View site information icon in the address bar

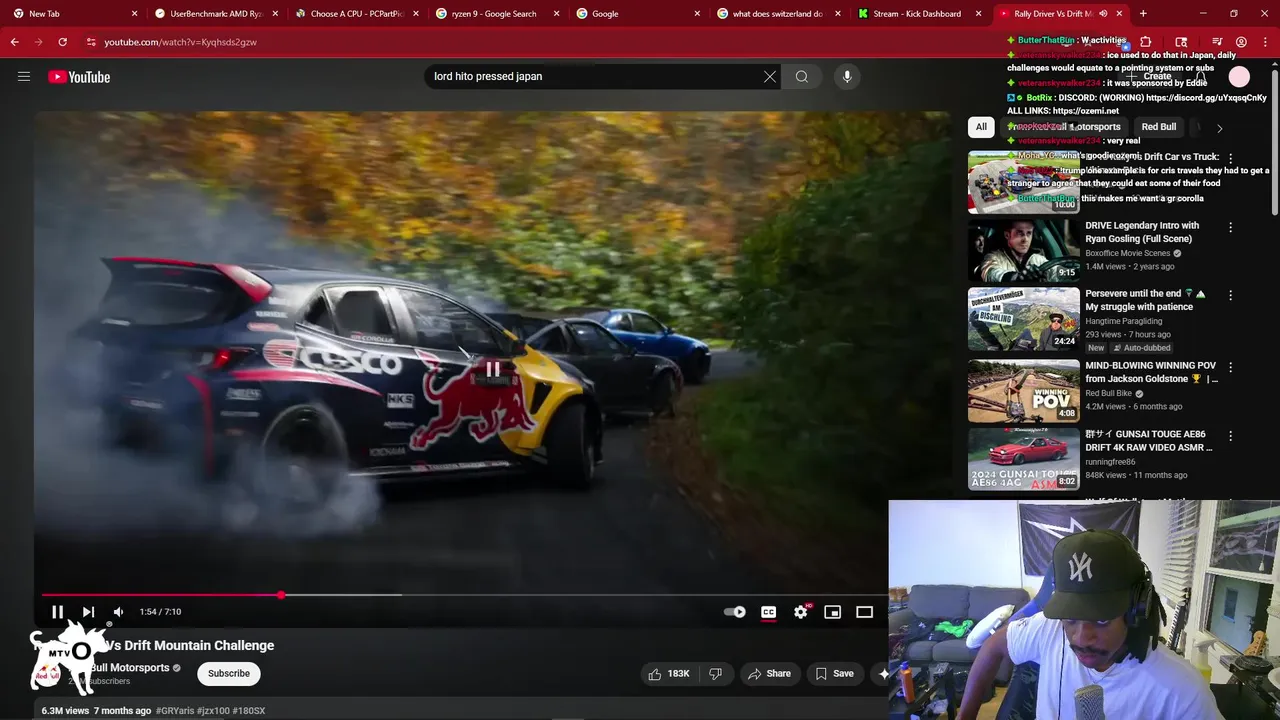91,42
